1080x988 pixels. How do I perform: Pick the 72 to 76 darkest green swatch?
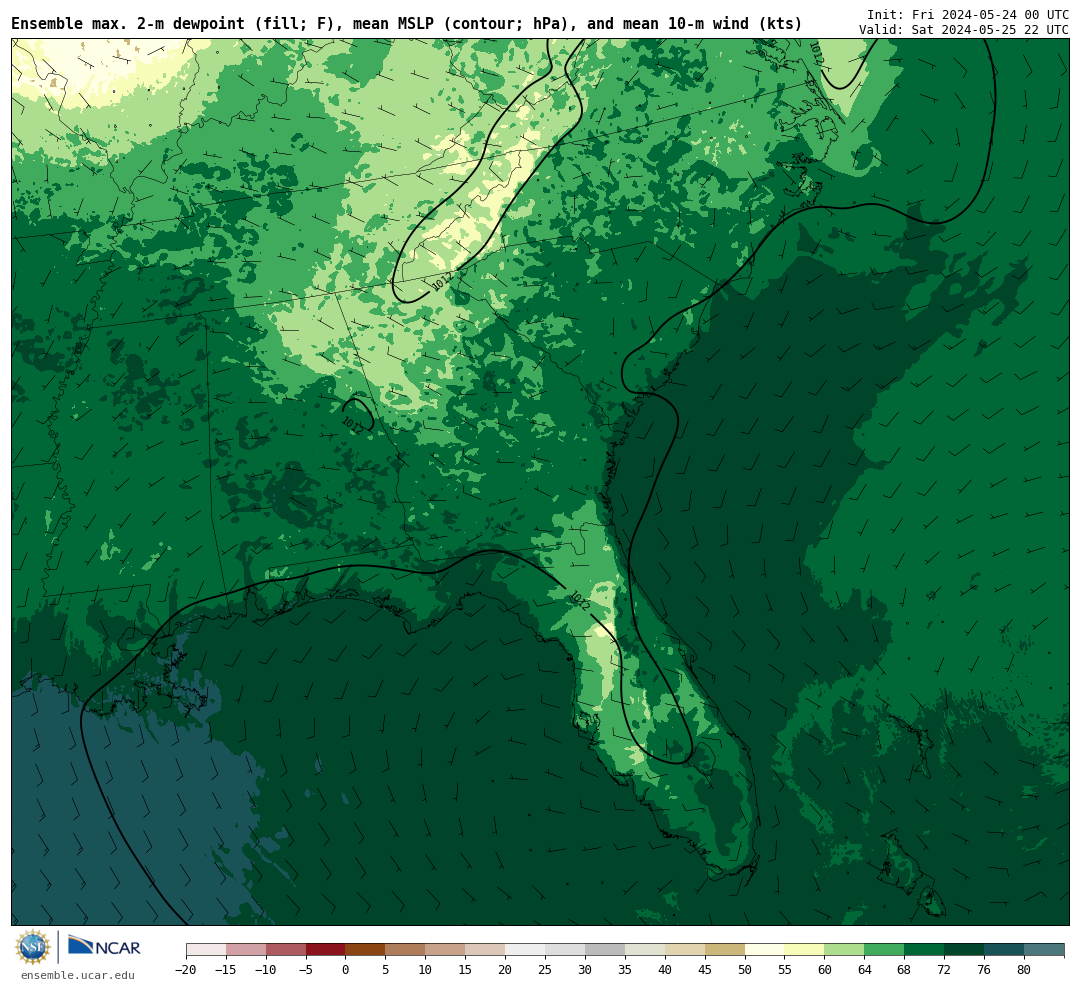click(x=964, y=950)
